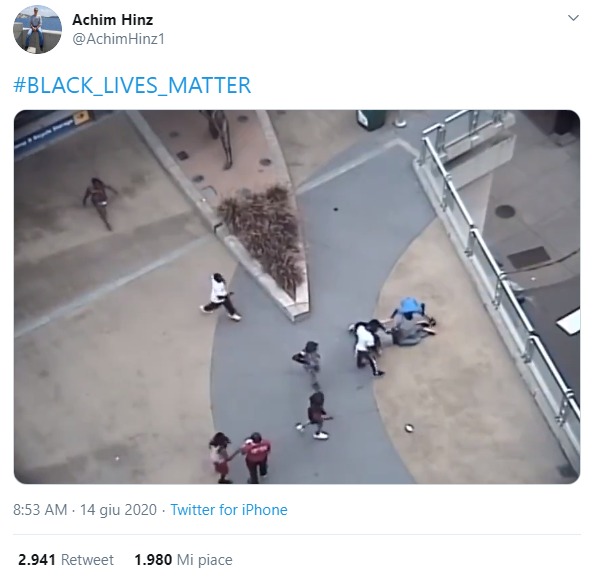Screen dimensions: 593x583
Task: Expand the tweet options chevron menu
Action: [x=573, y=18]
